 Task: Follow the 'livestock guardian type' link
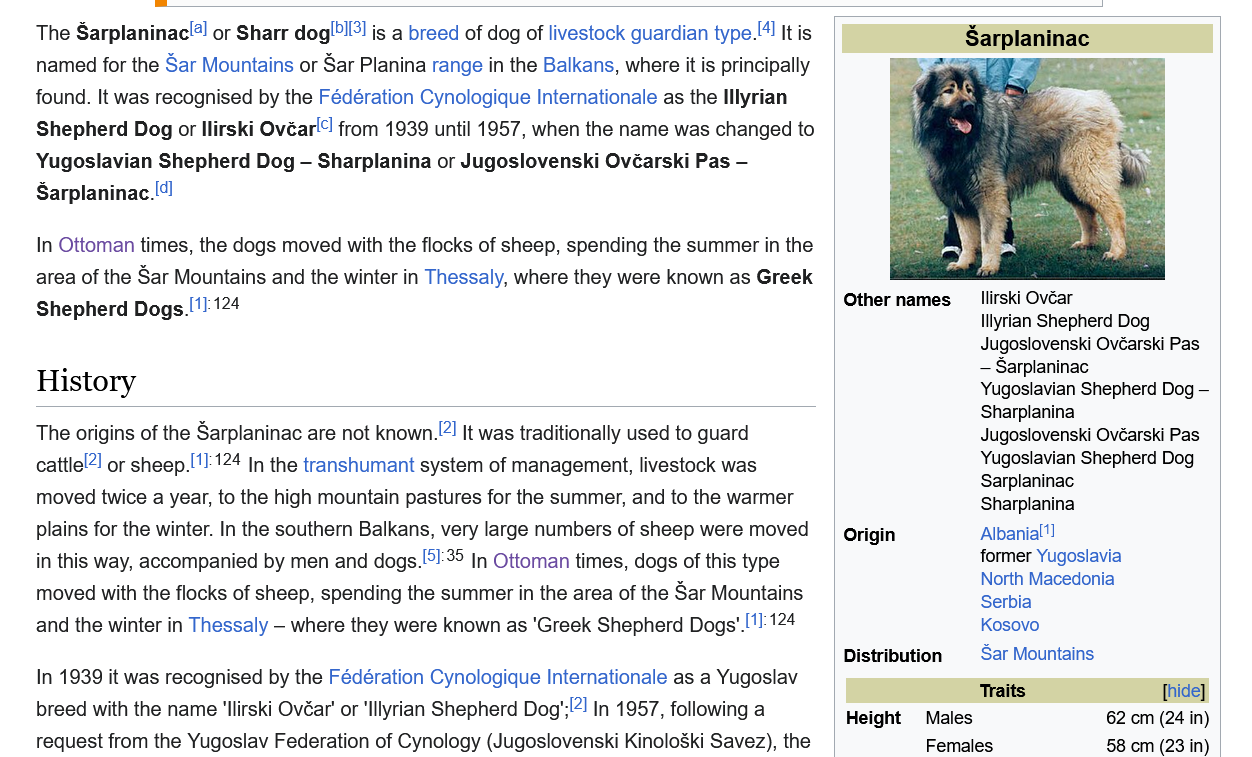(650, 33)
